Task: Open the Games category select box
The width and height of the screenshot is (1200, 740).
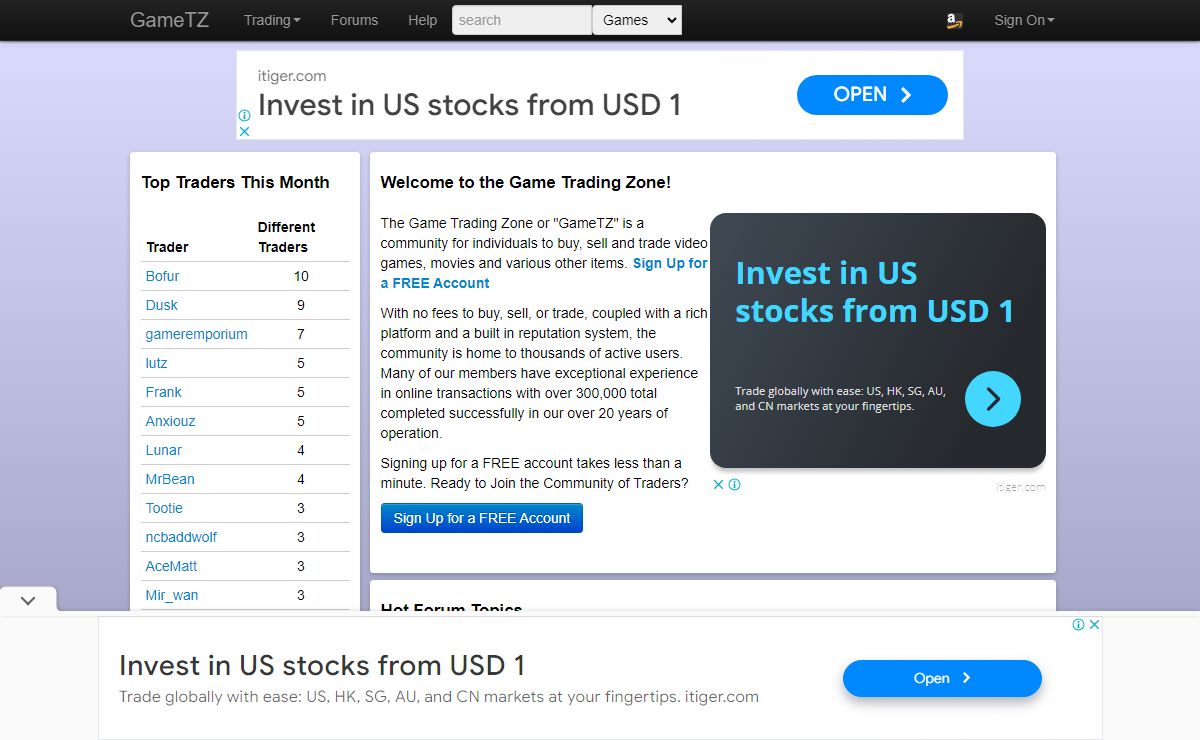Action: [x=637, y=20]
